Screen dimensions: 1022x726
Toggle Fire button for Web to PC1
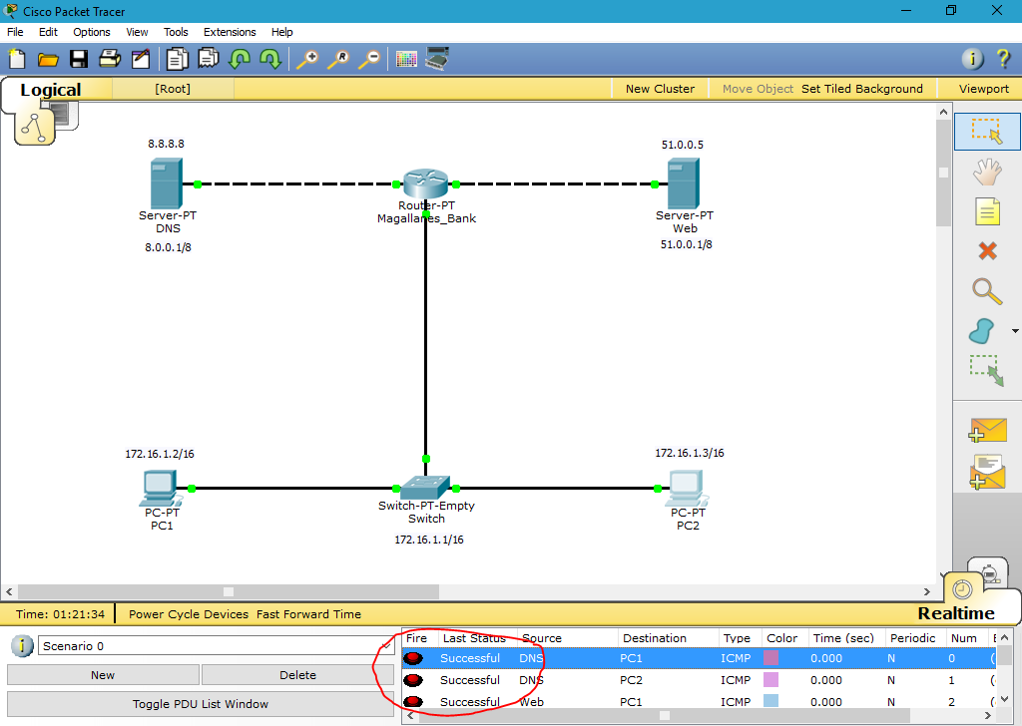coord(413,702)
